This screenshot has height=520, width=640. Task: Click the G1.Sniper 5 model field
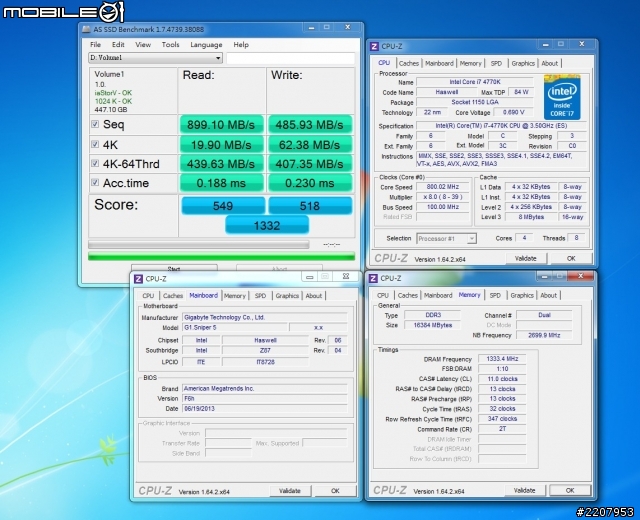[x=235, y=327]
